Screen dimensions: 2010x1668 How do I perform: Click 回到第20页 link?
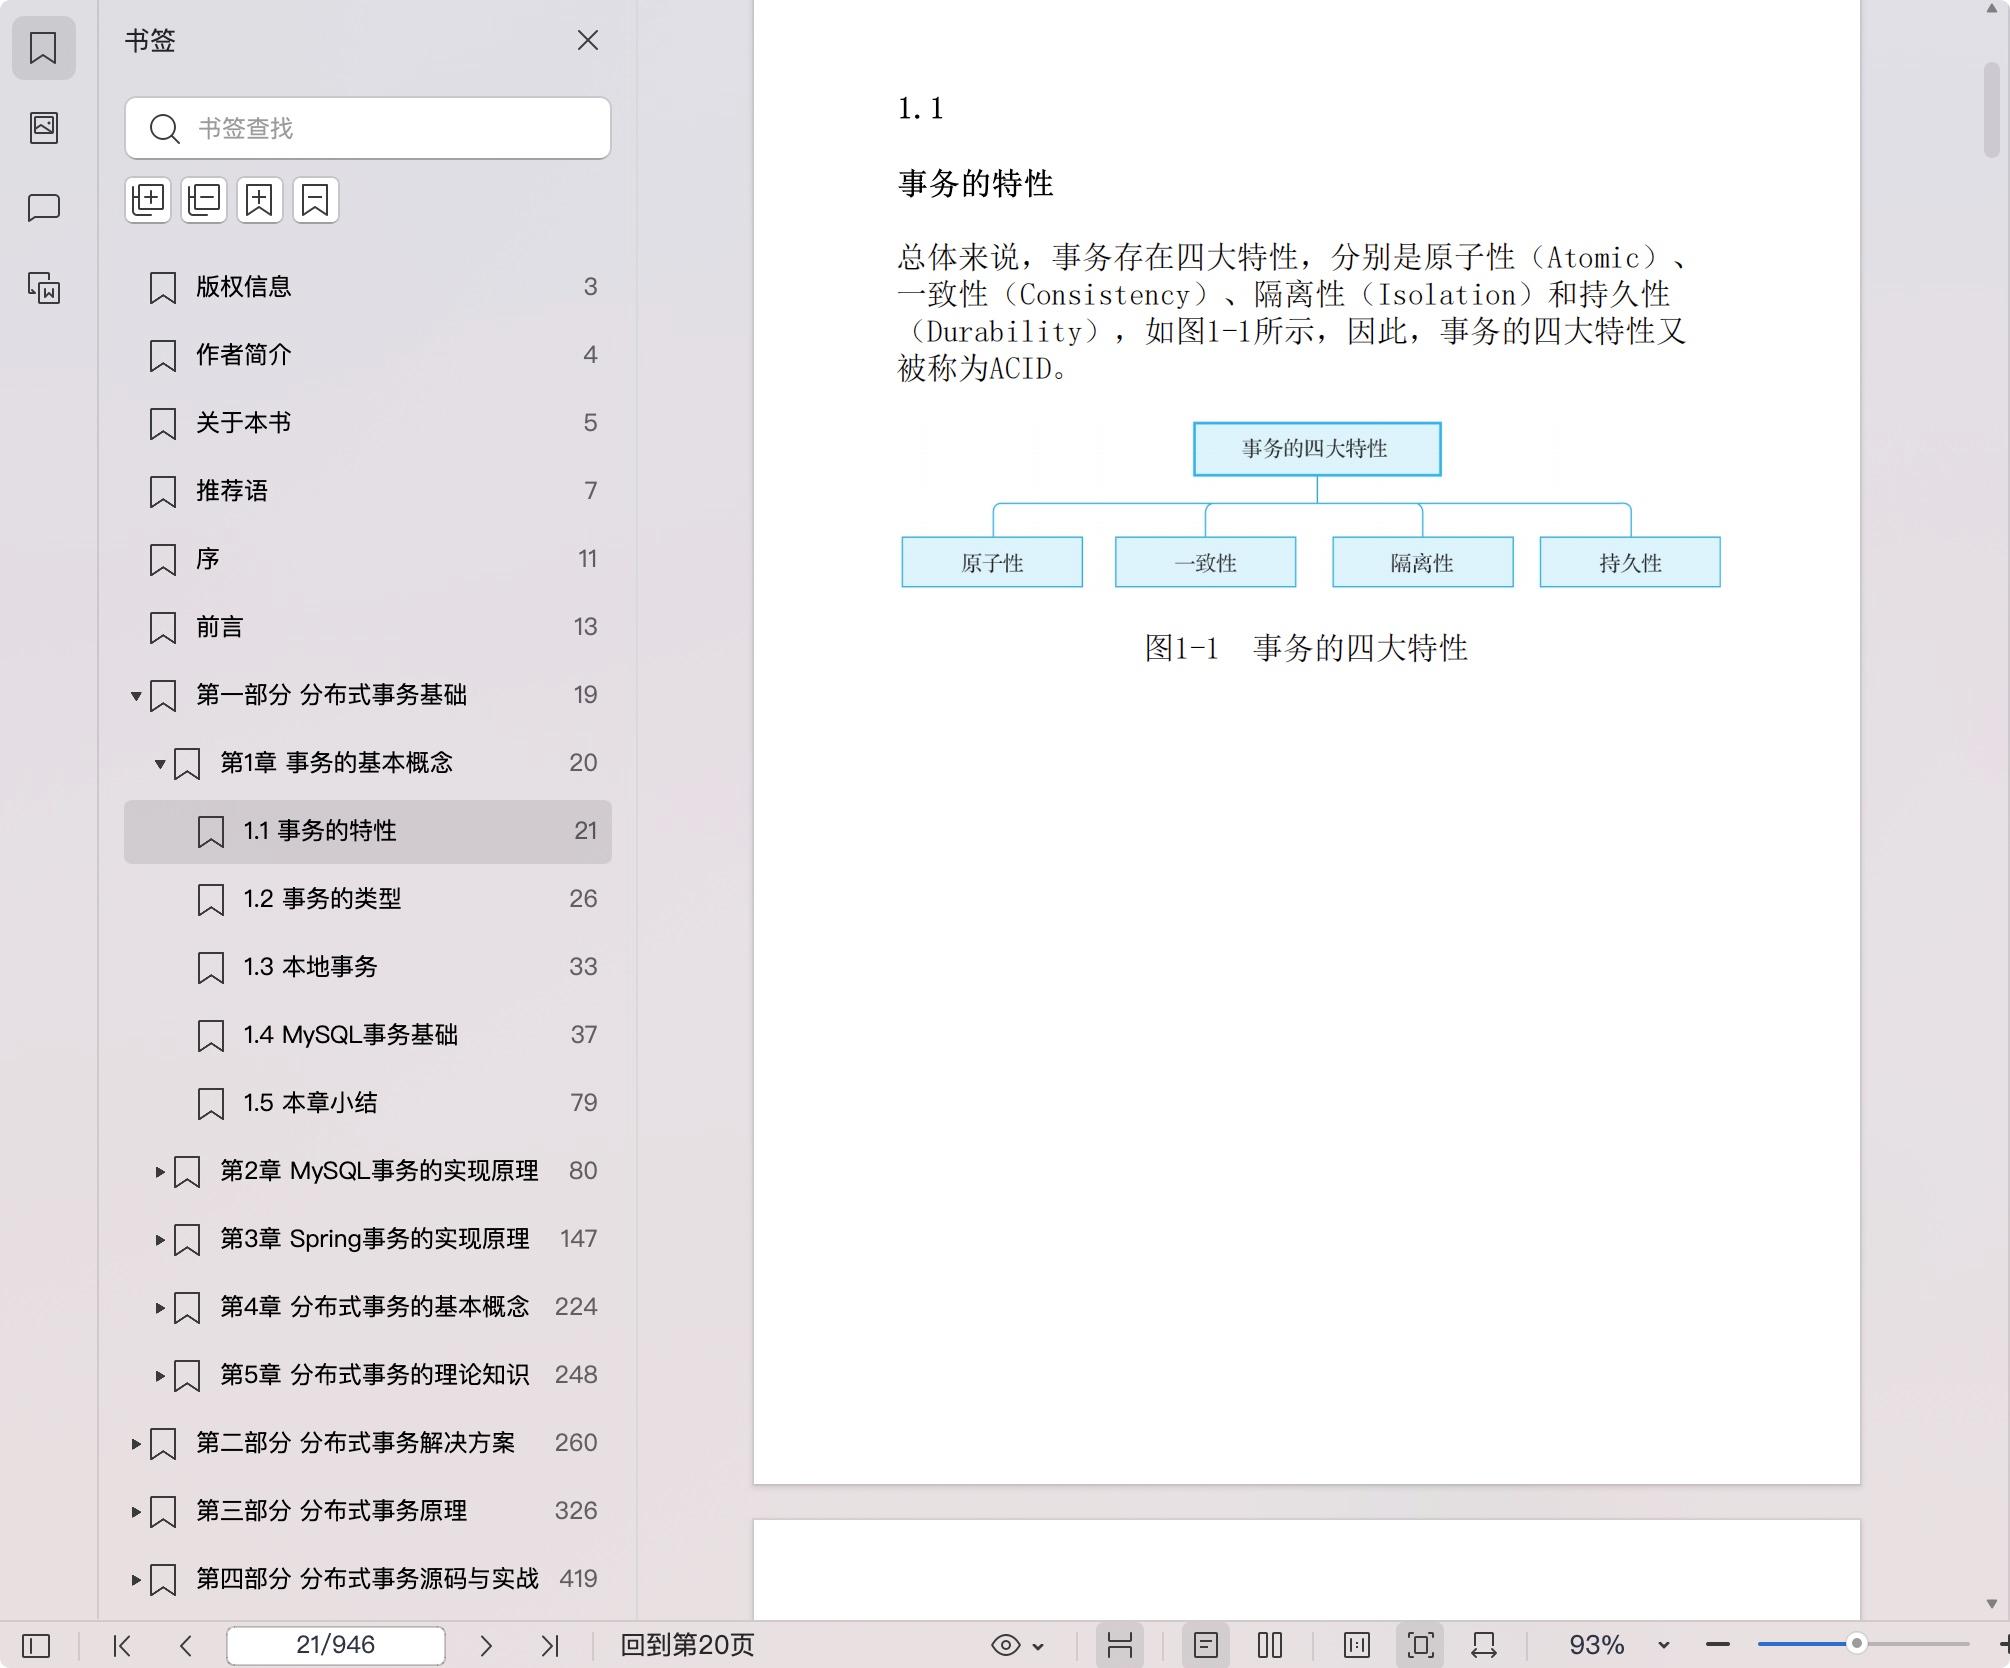click(x=687, y=1645)
